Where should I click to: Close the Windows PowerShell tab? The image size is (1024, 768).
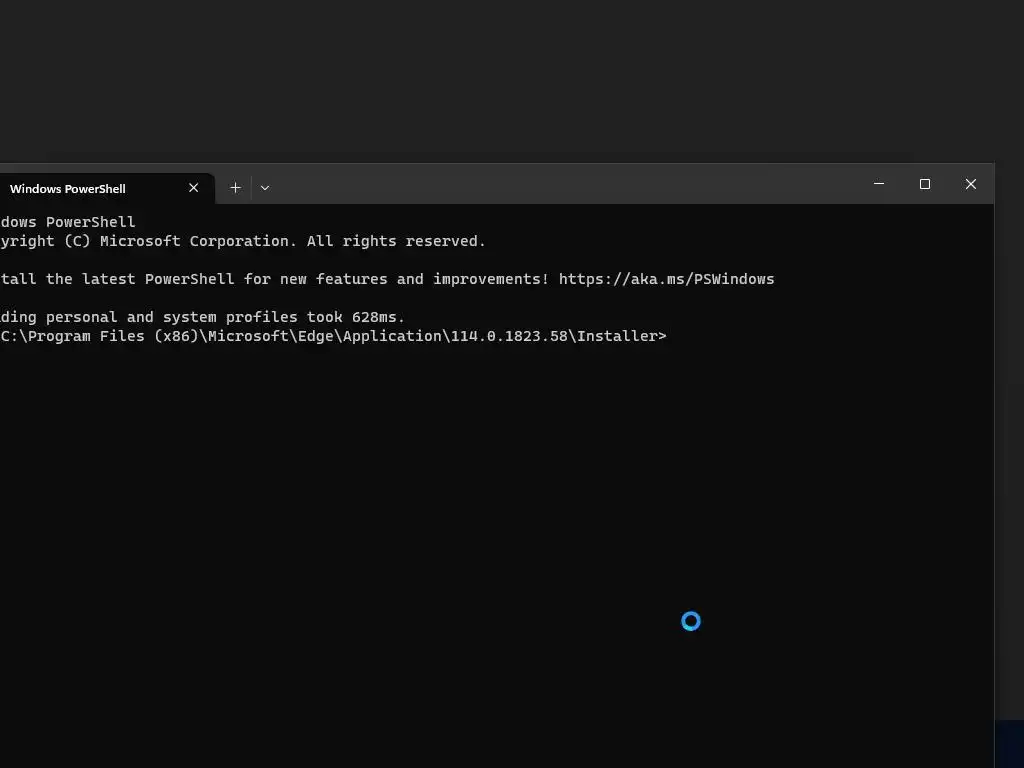click(194, 188)
